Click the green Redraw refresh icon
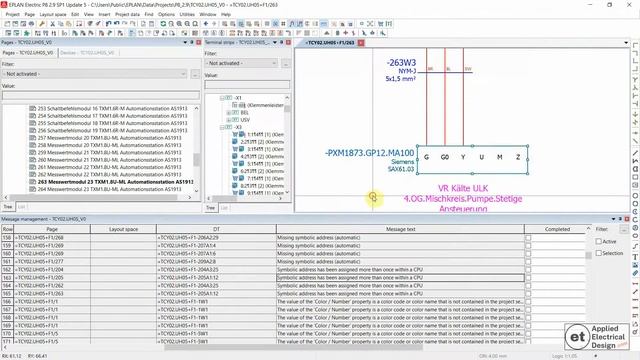The height and width of the screenshot is (360, 640). point(163,24)
